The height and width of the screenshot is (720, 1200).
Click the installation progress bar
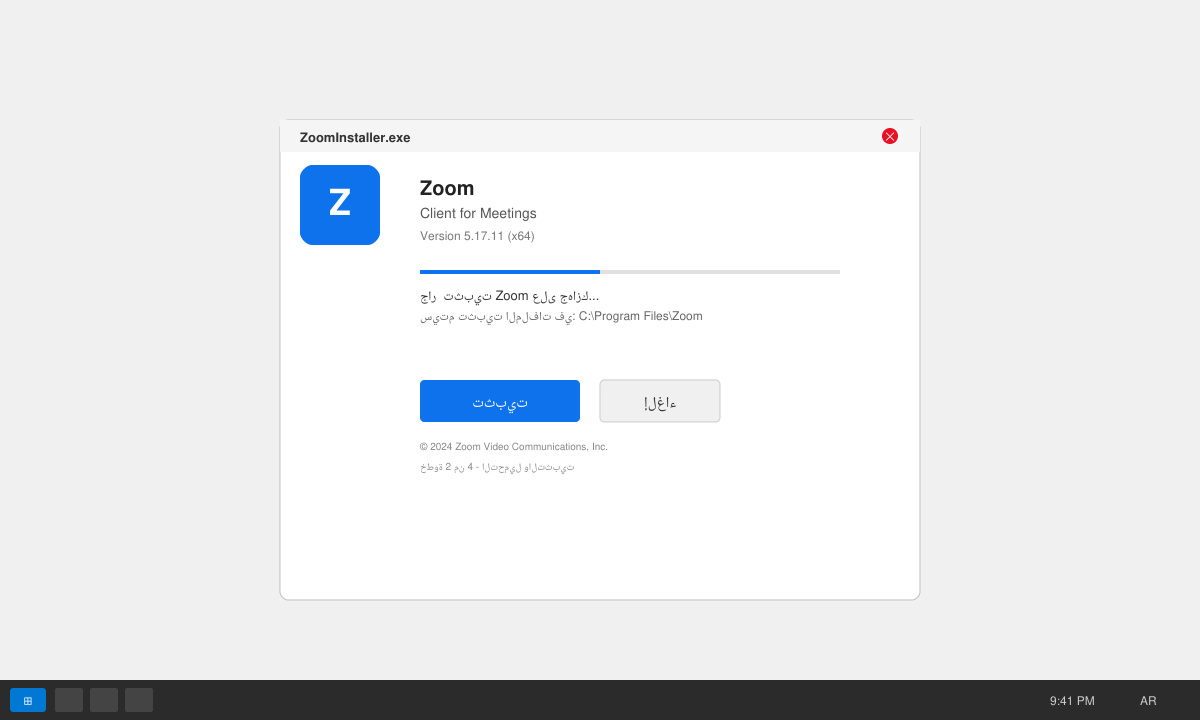(630, 272)
